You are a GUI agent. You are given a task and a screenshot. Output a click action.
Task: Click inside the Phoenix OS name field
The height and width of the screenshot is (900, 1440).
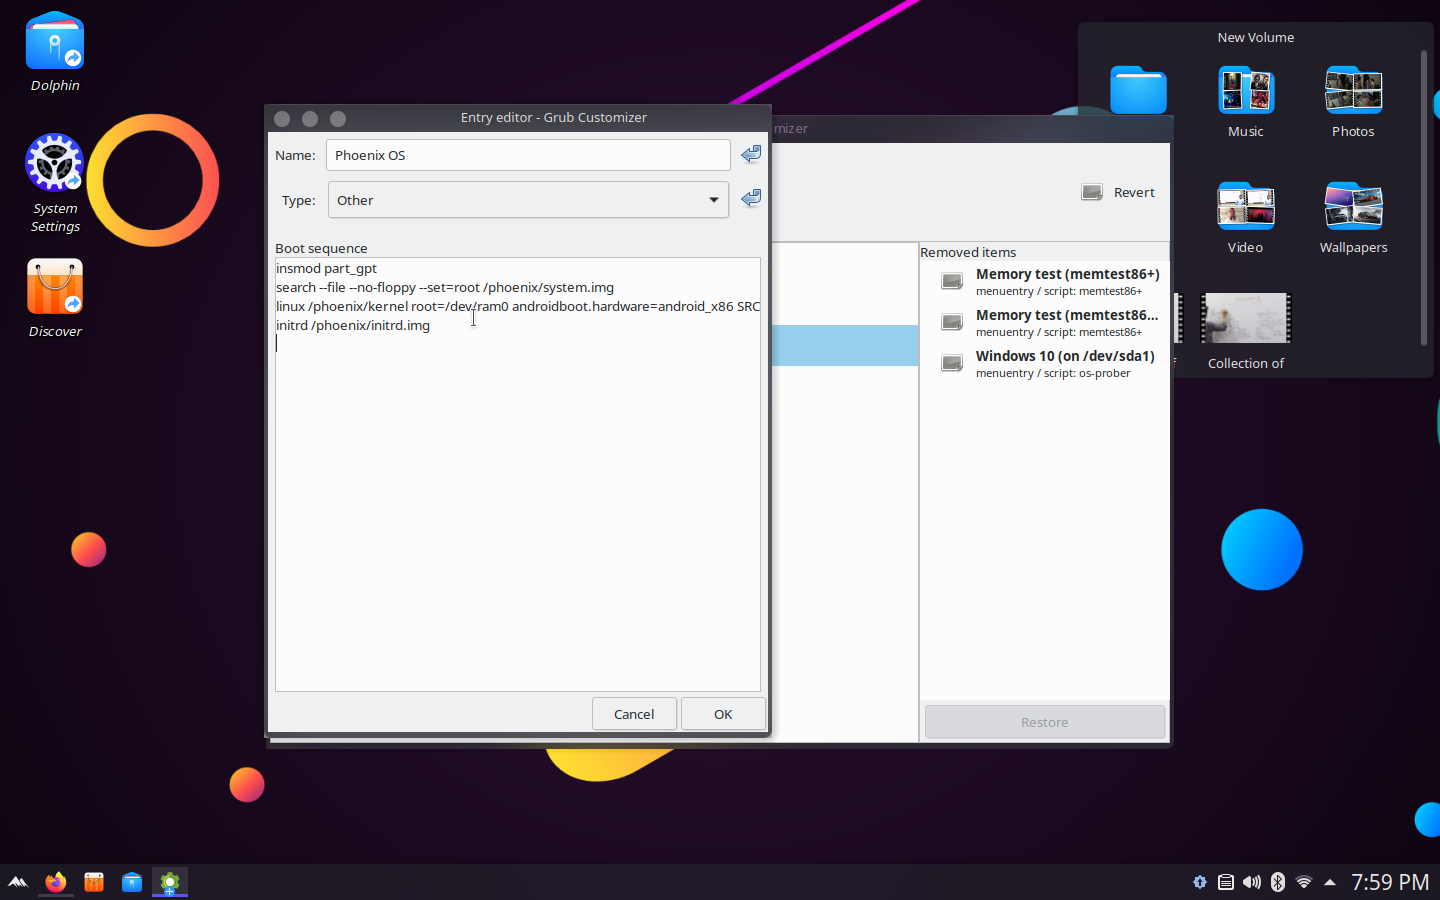[x=528, y=155]
